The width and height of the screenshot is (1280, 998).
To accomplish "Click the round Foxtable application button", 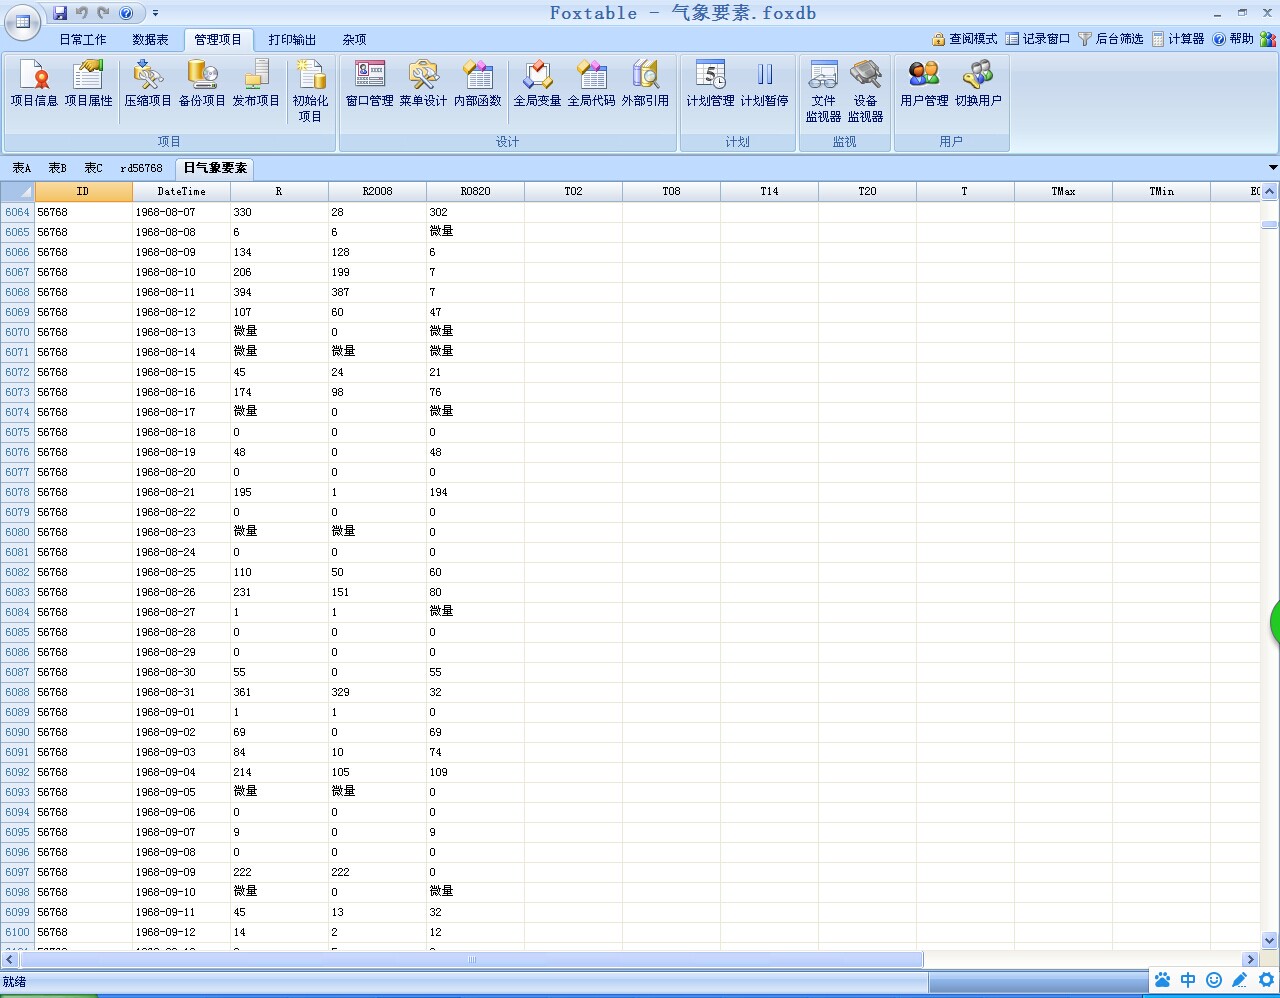I will pyautogui.click(x=23, y=21).
